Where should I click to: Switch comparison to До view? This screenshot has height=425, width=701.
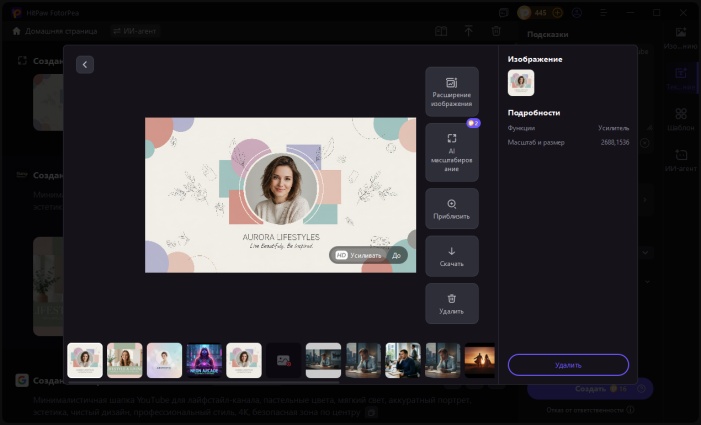396,255
